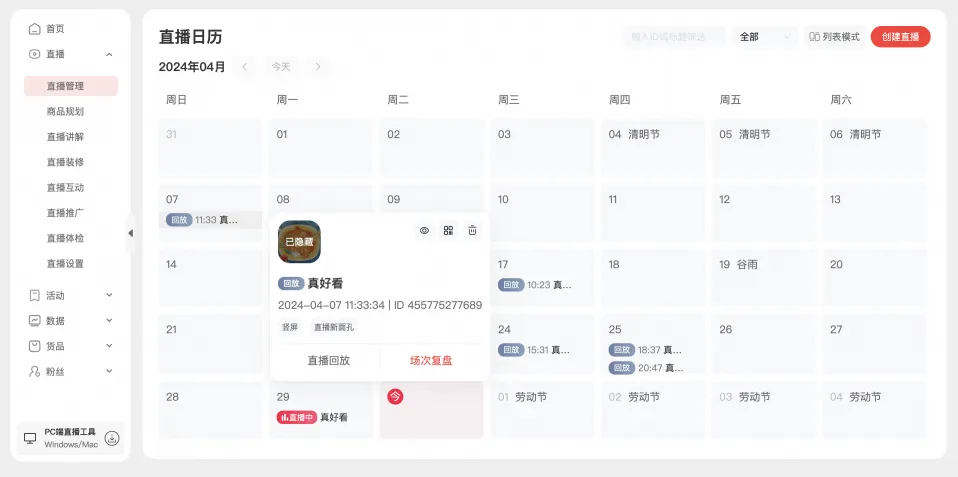The image size is (958, 477).
Task: Open the 20:47 回放 event on the 25th
Action: [x=646, y=368]
